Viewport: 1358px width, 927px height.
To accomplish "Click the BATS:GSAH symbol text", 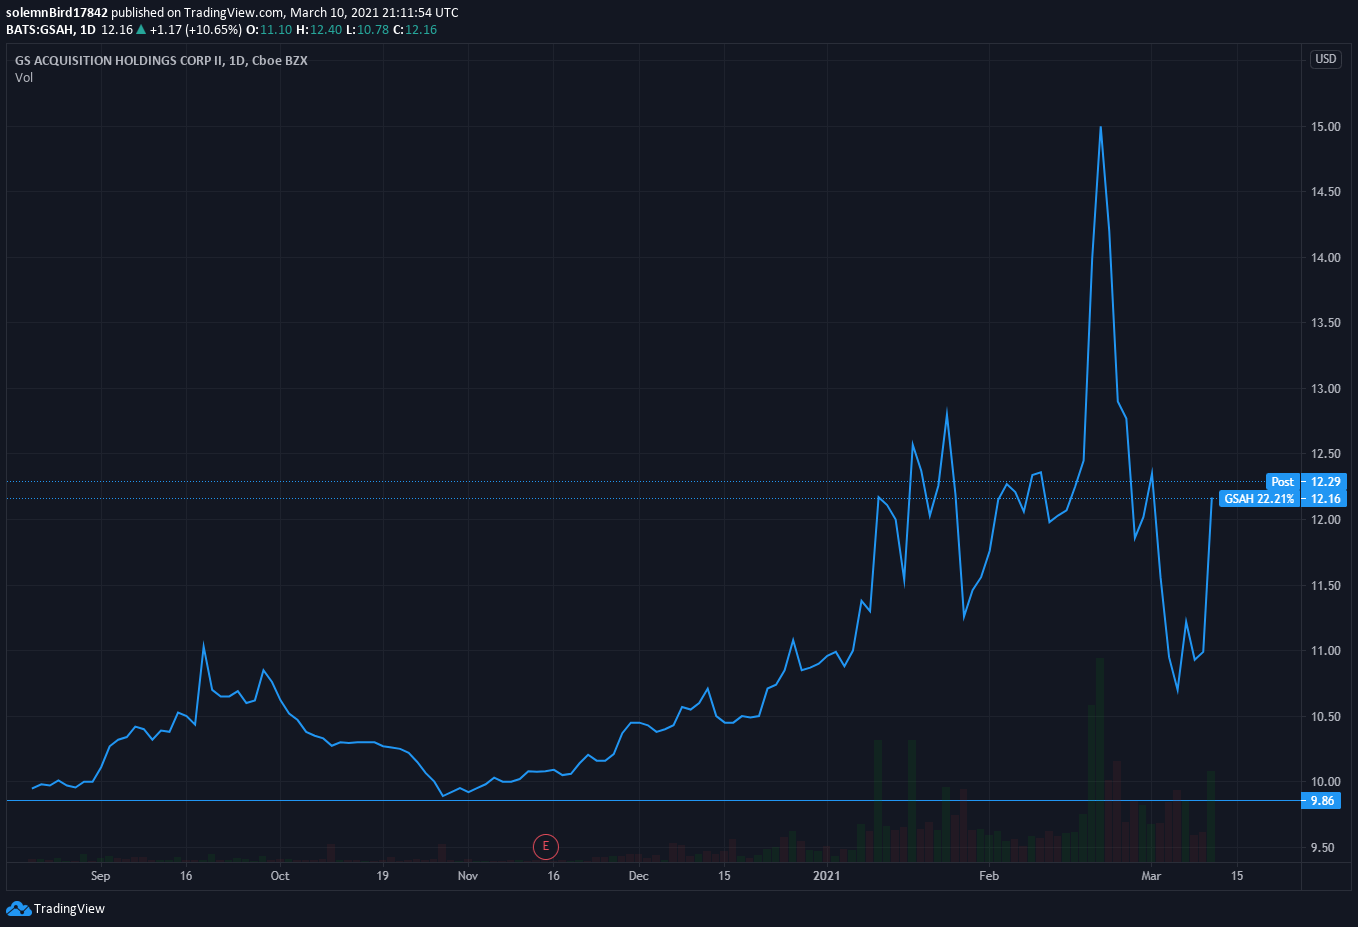I will click(x=40, y=30).
